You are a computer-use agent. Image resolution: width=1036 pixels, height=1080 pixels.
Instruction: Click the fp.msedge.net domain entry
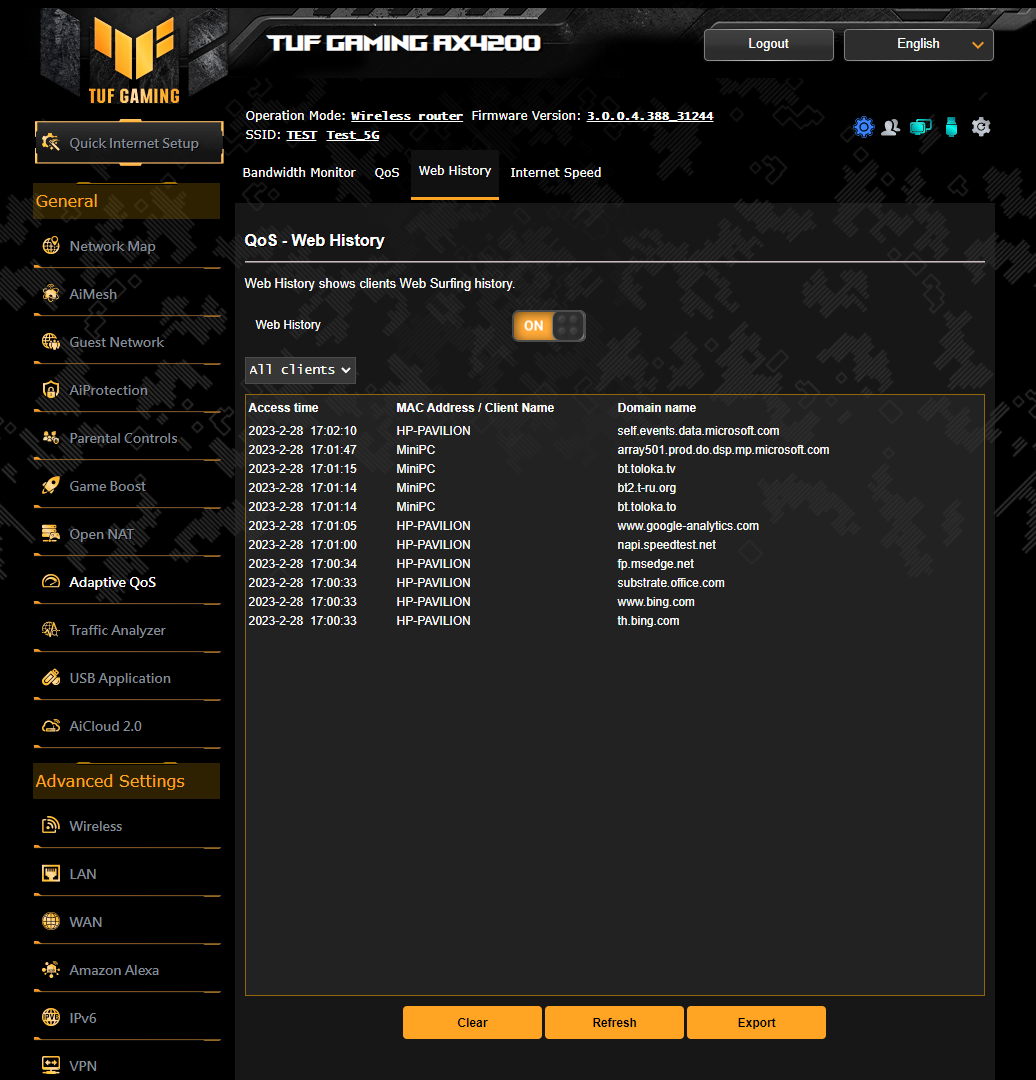pos(655,563)
